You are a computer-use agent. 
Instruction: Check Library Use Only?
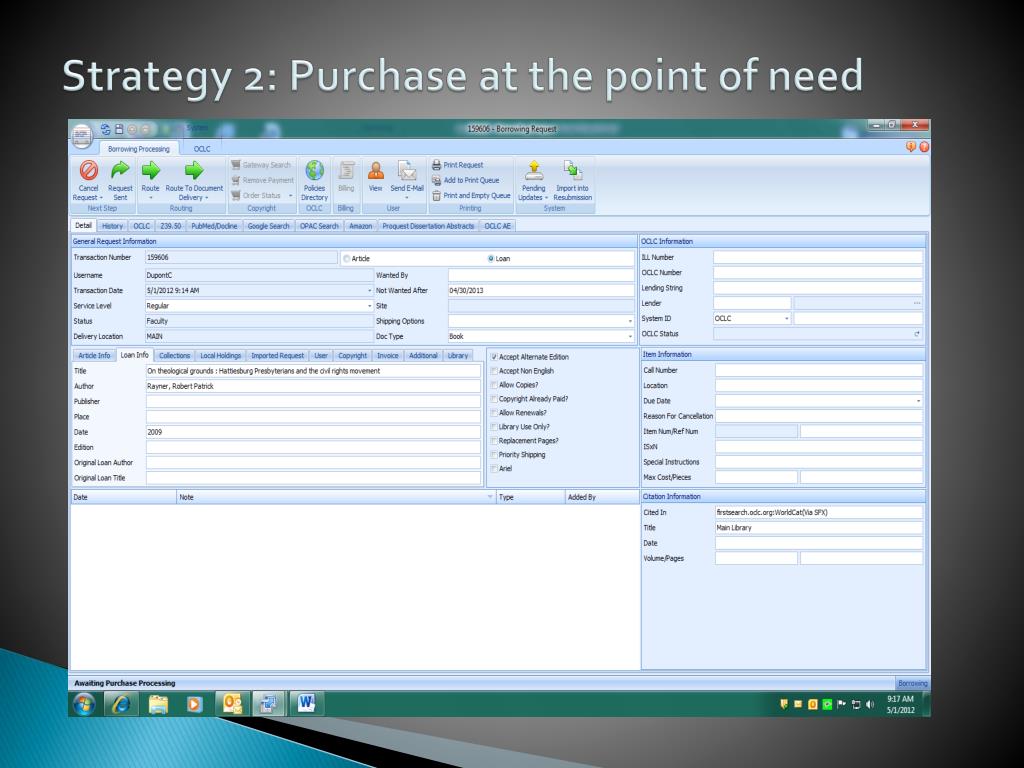pos(494,427)
